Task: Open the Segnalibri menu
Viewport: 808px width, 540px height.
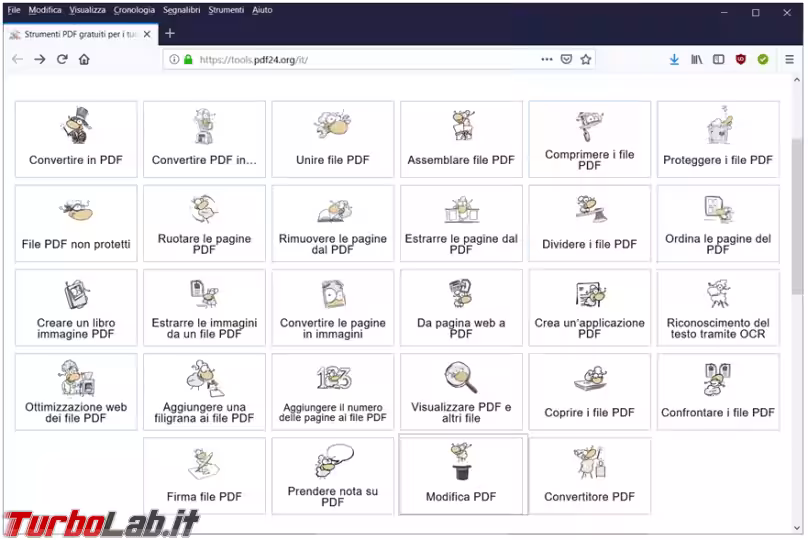Action: [x=181, y=10]
